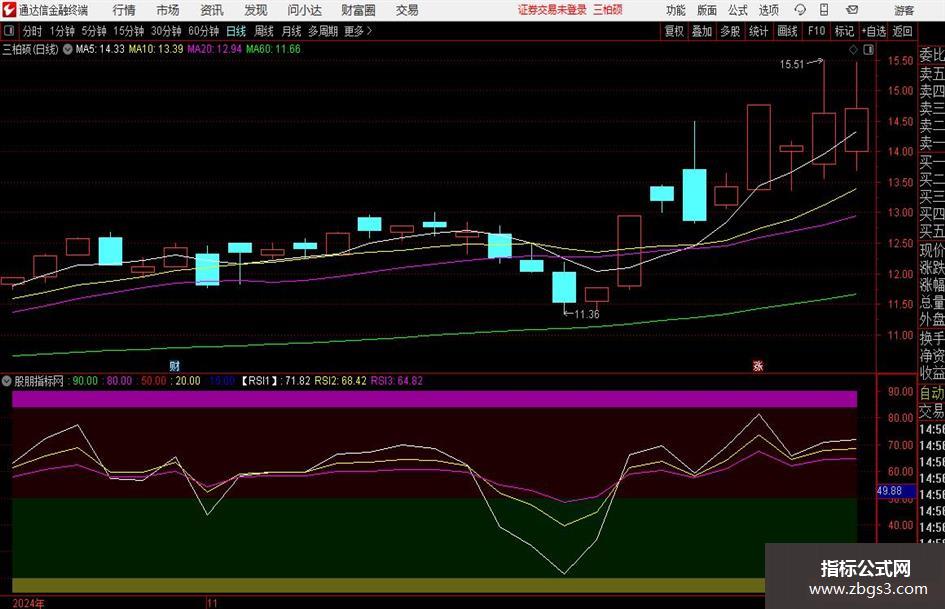The width and height of the screenshot is (945, 609).
Task: Click the 15.51 high price label
Action: (792, 64)
